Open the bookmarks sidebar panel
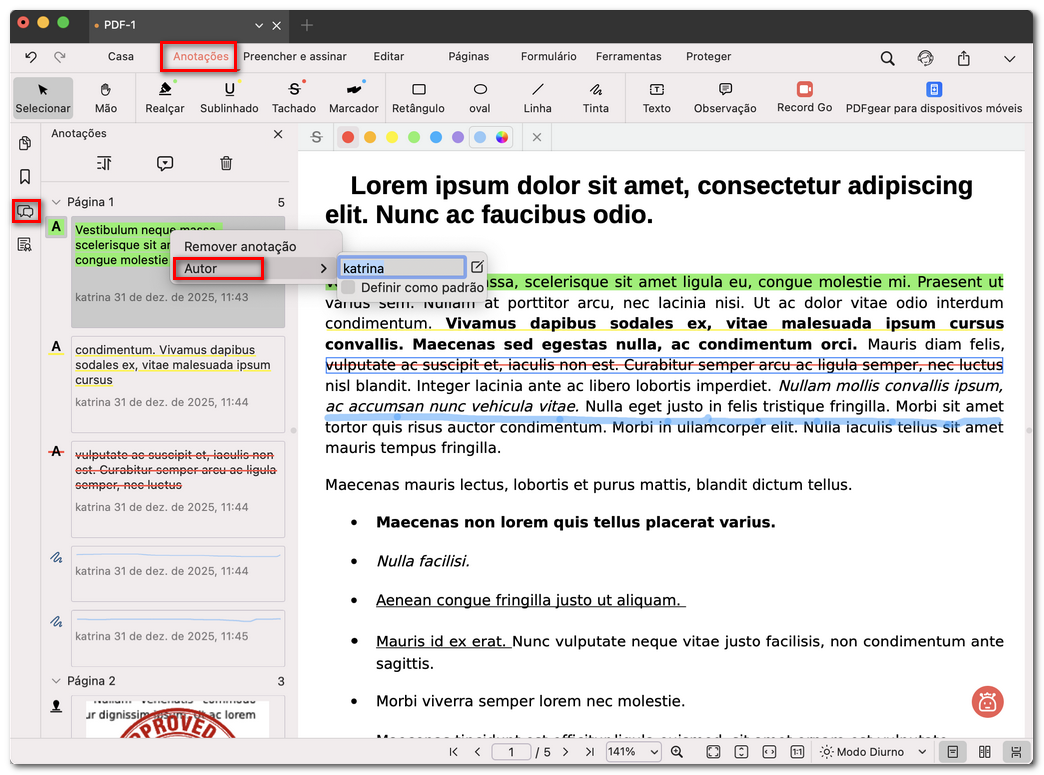Viewport: 1044px width, 775px height. [x=25, y=177]
